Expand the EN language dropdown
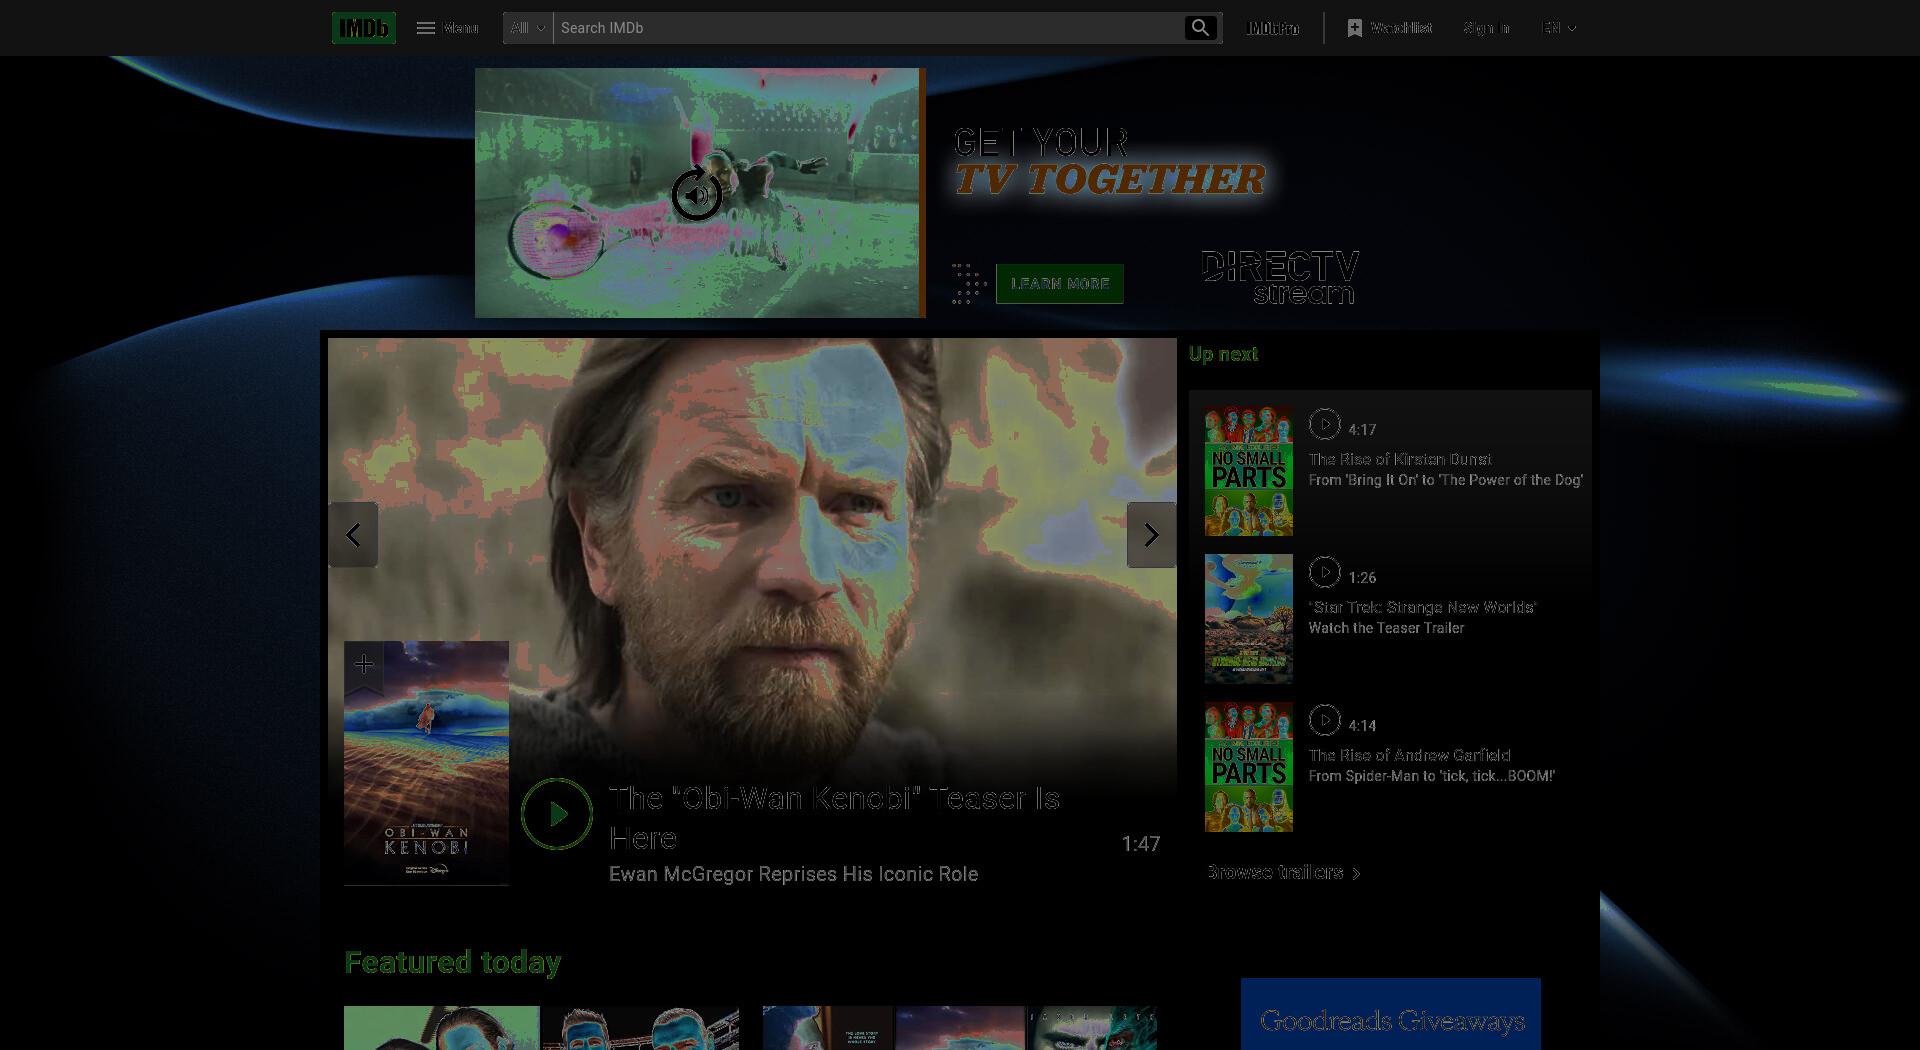The image size is (1920, 1050). 1559,28
